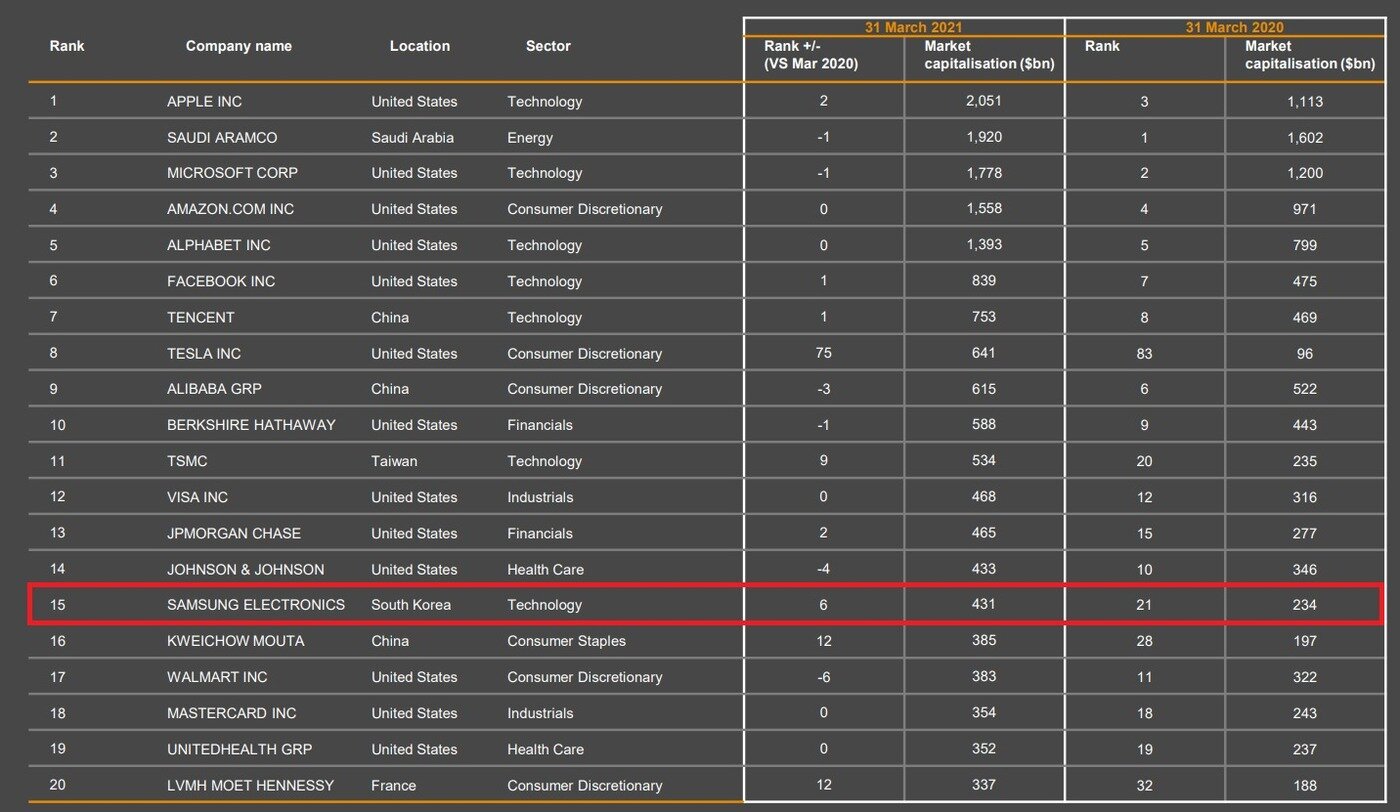Viewport: 1400px width, 812px height.
Task: Select the Consumer Staples sector cell
Action: click(566, 641)
